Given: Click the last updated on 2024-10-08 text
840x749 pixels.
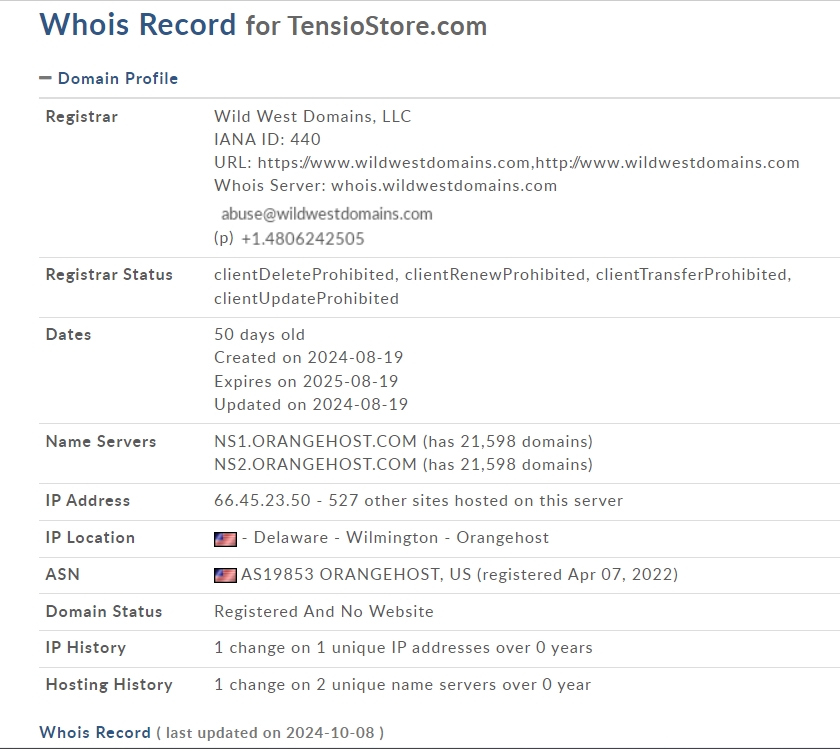Looking at the screenshot, I should [270, 732].
